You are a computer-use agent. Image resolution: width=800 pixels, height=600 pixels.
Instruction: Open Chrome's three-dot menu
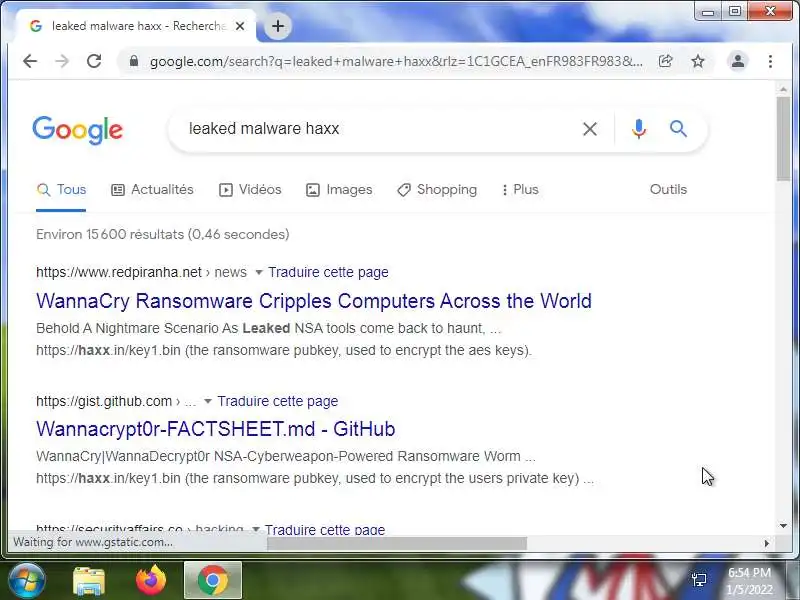(x=770, y=61)
